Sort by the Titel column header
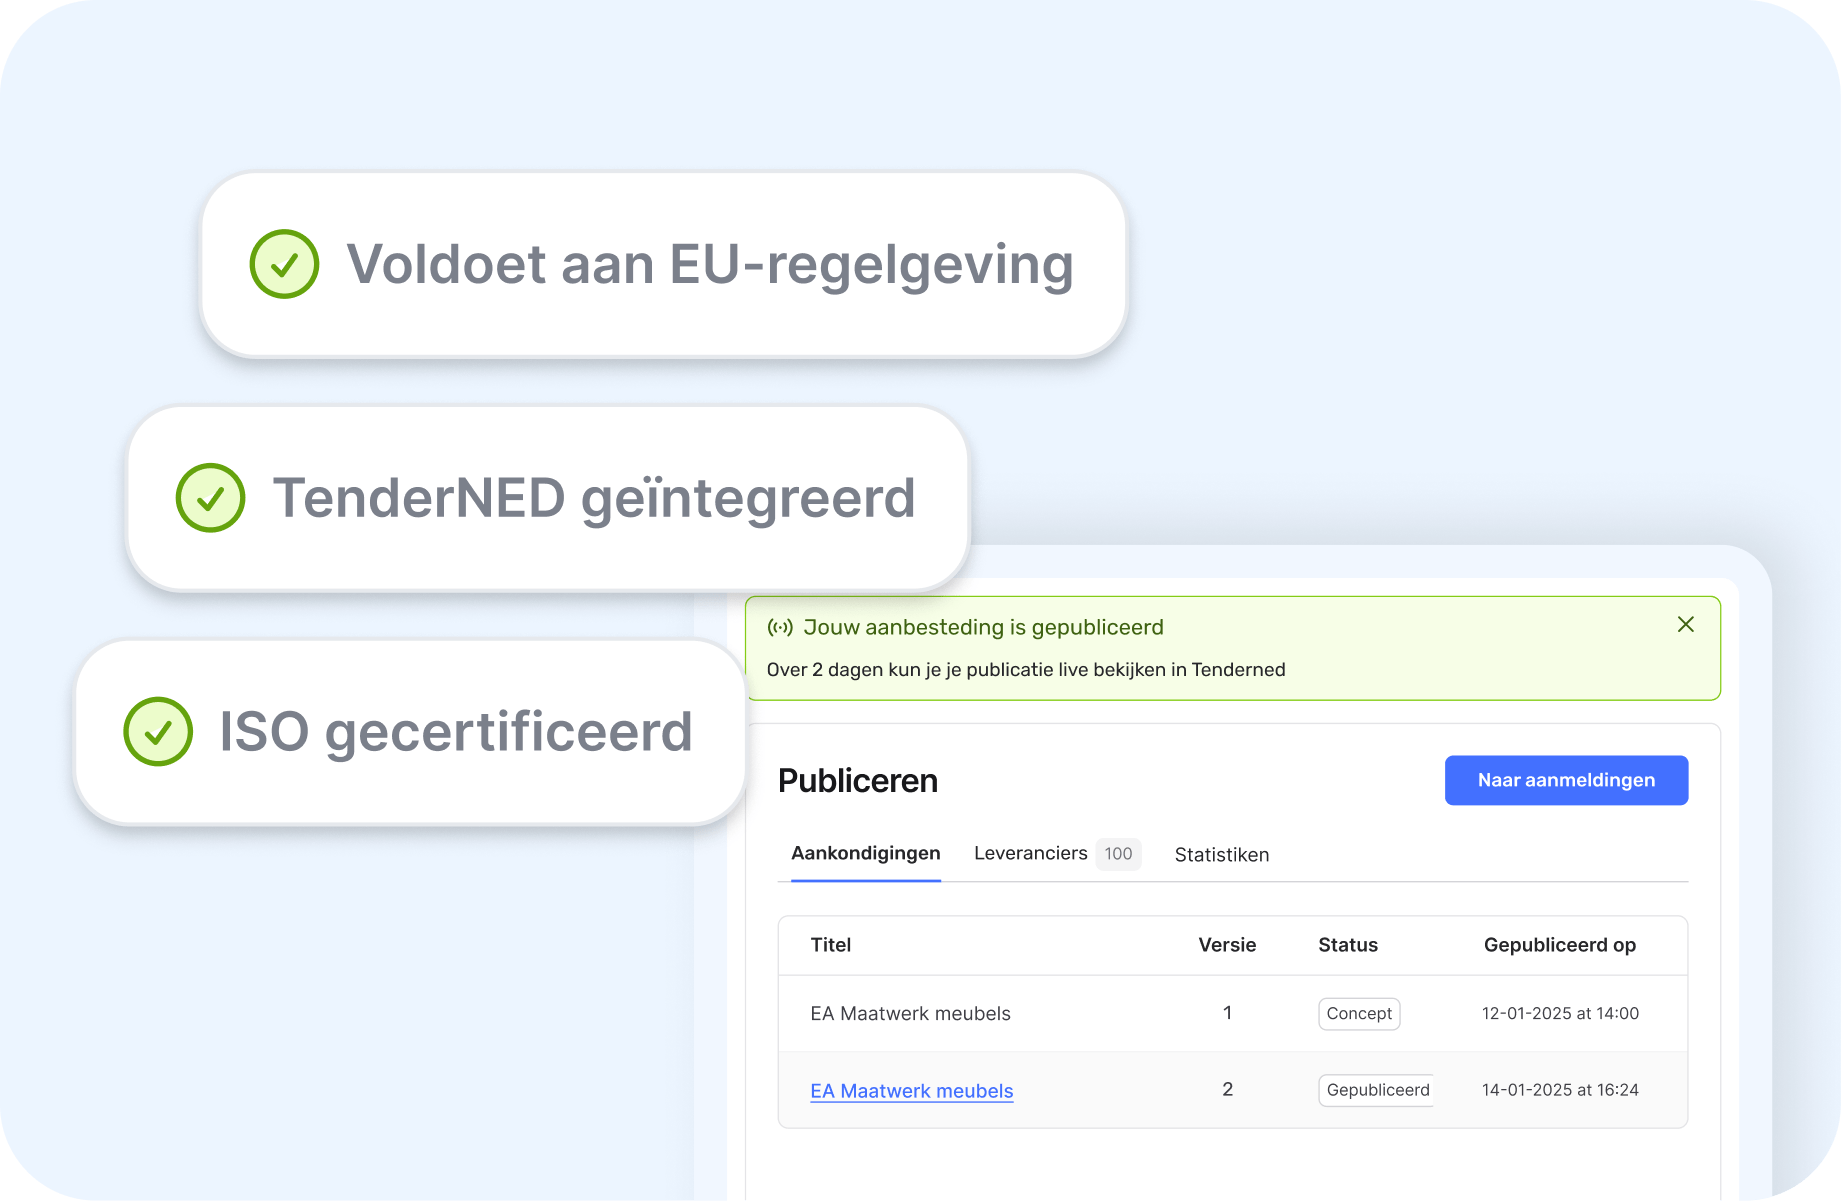The image size is (1841, 1201). click(x=830, y=945)
